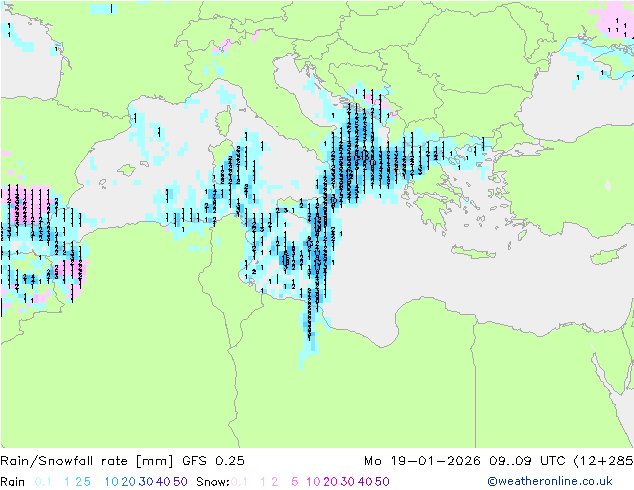Pick the snow legend value 5

point(295,482)
